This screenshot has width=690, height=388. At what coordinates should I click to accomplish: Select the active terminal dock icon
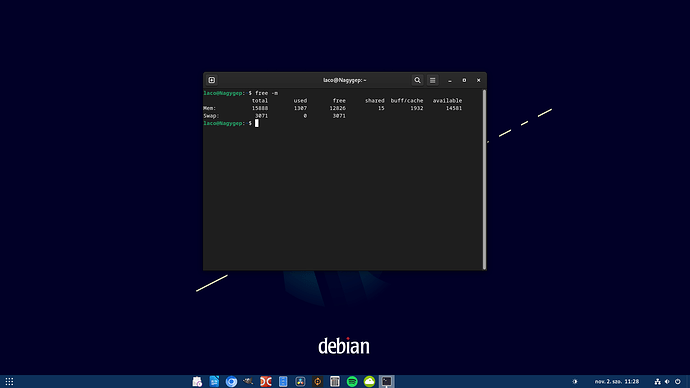click(x=386, y=381)
